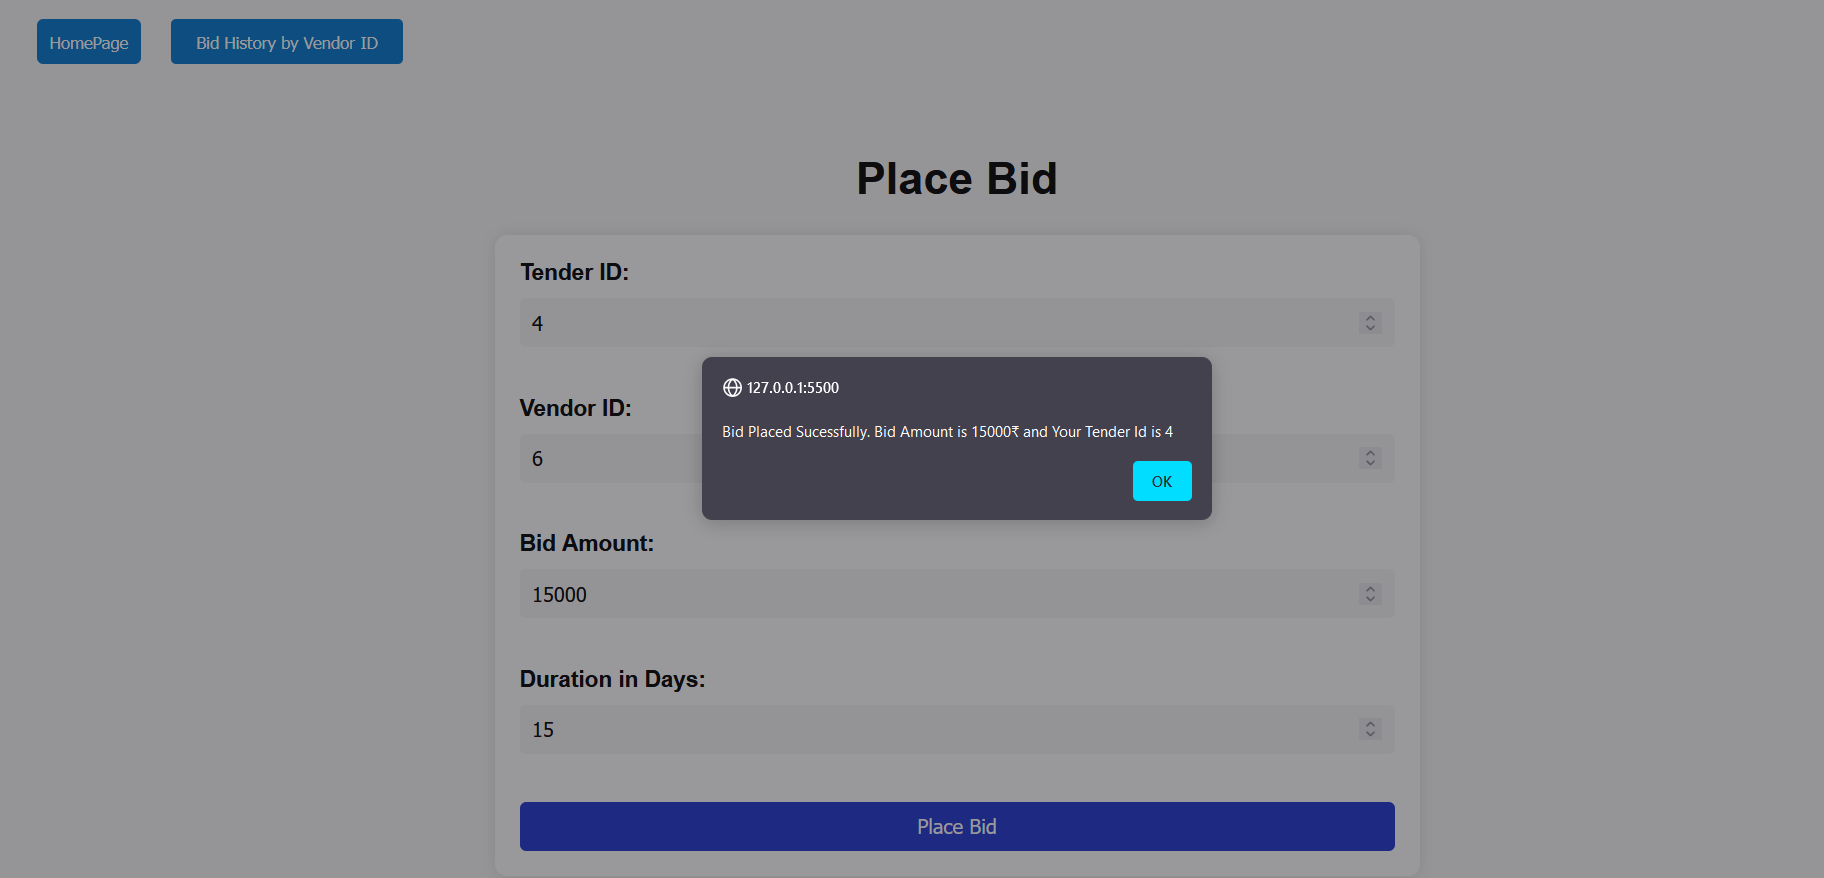Viewport: 1824px width, 878px height.
Task: Dismiss the alert by clicking OK
Action: tap(1161, 481)
